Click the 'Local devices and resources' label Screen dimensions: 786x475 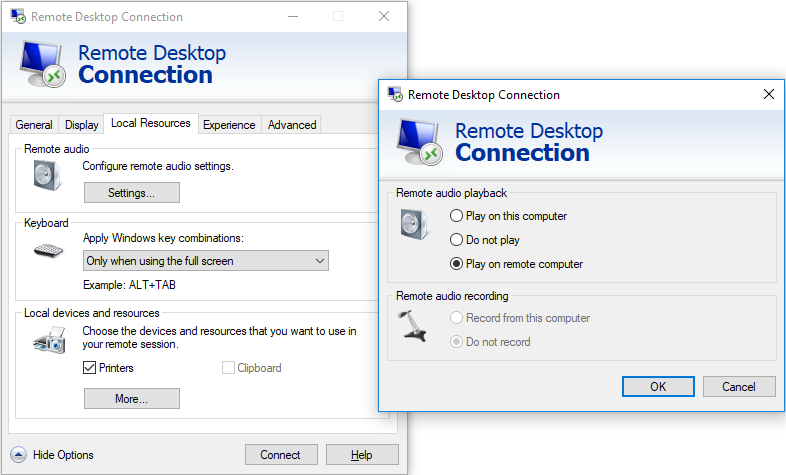(92, 313)
